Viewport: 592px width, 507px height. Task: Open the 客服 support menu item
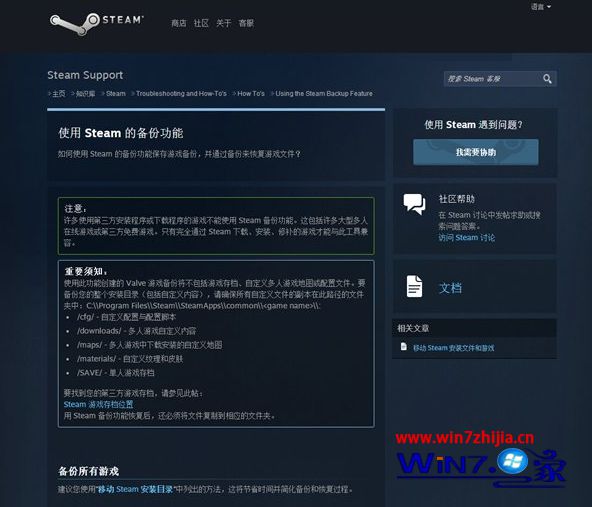(x=246, y=23)
